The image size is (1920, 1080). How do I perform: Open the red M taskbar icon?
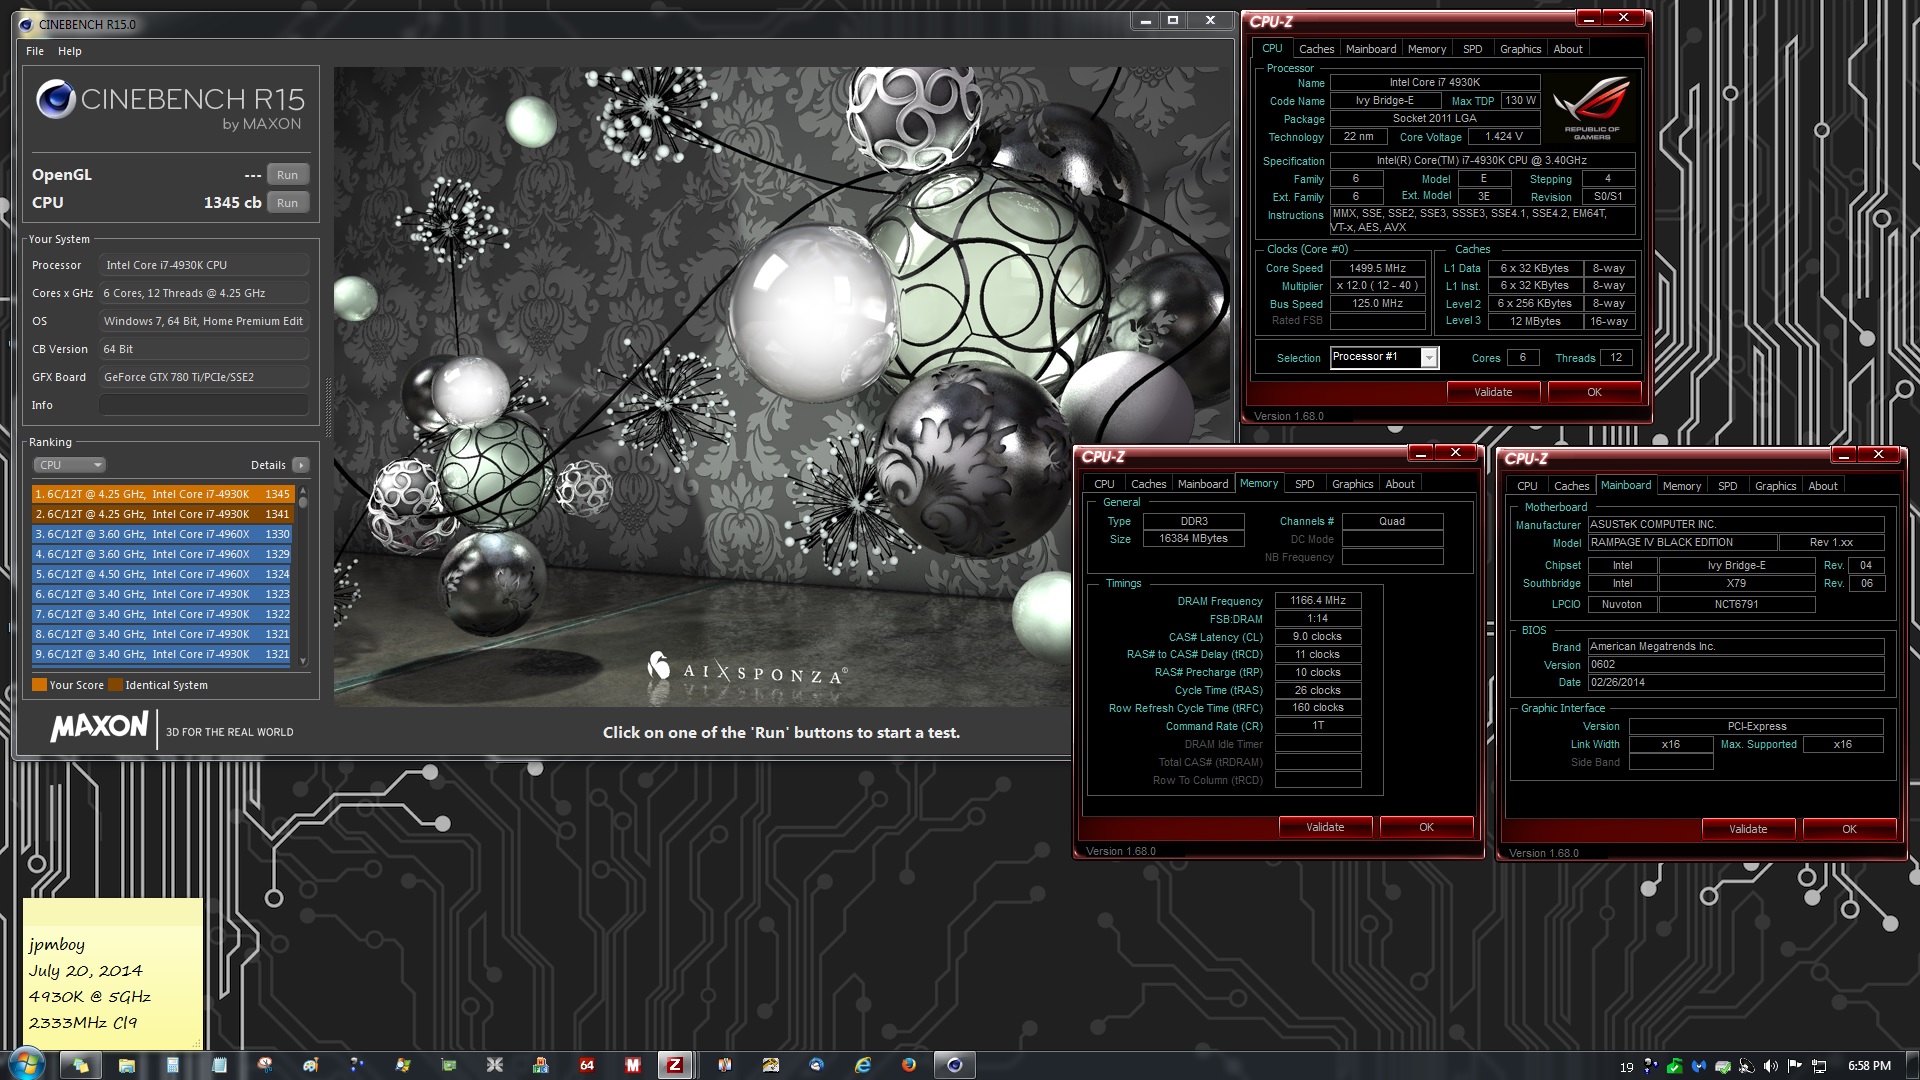coord(633,1065)
